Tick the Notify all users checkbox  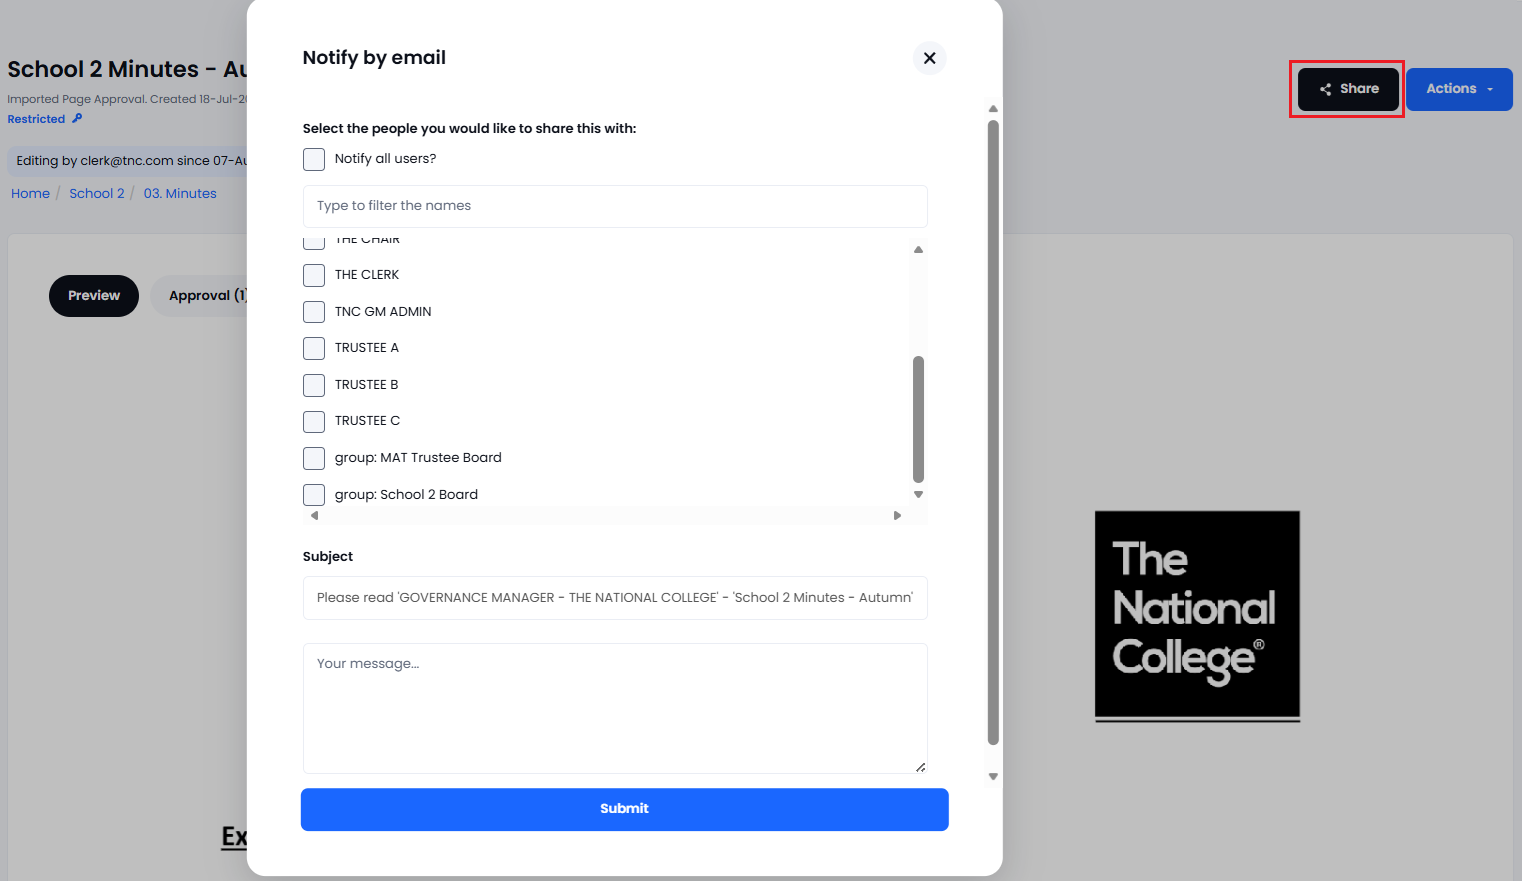[314, 159]
